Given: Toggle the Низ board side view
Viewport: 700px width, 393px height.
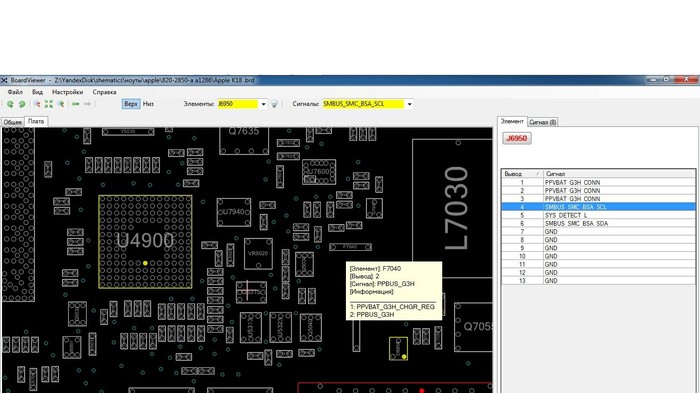Looking at the screenshot, I should pyautogui.click(x=148, y=104).
